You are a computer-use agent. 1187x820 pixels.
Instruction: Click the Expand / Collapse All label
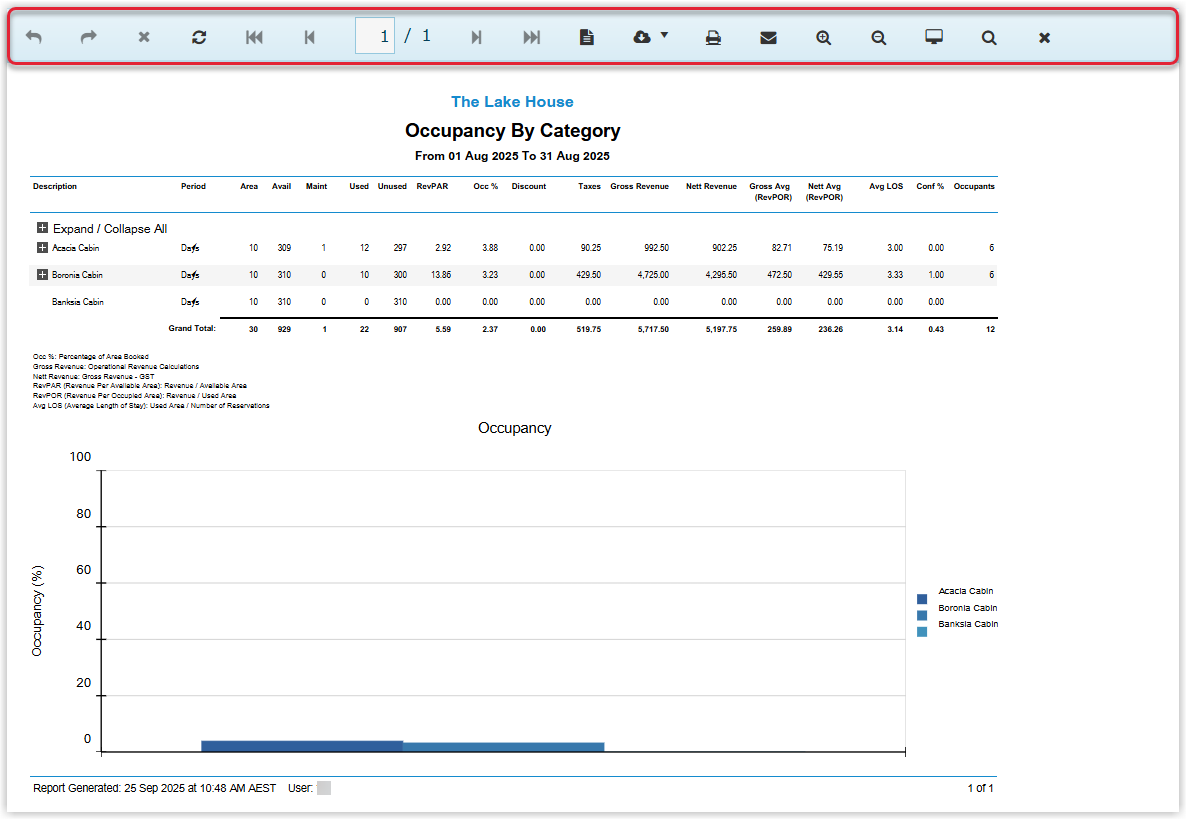point(110,229)
